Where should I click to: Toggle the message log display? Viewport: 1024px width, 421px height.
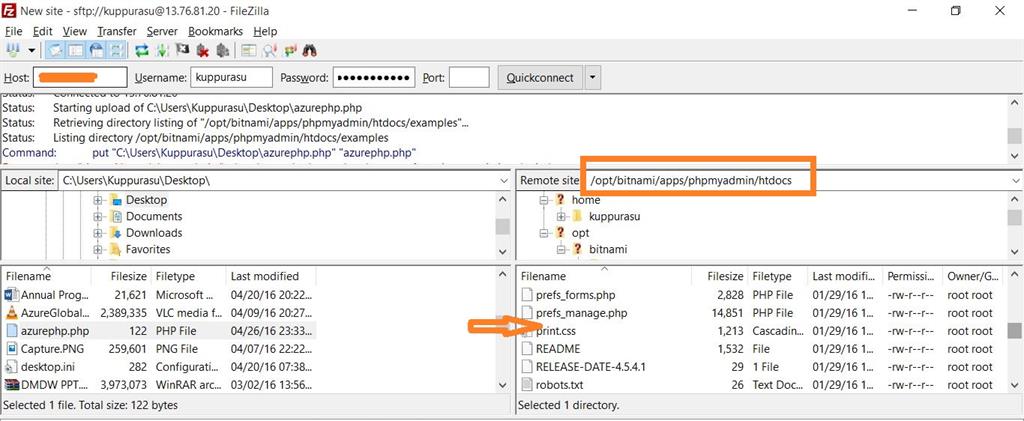[56, 50]
